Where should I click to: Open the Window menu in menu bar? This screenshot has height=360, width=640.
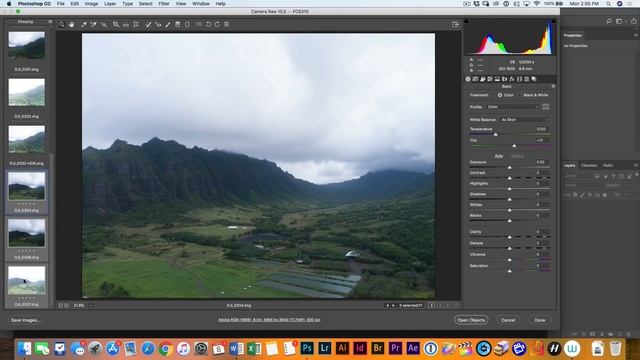tap(200, 4)
